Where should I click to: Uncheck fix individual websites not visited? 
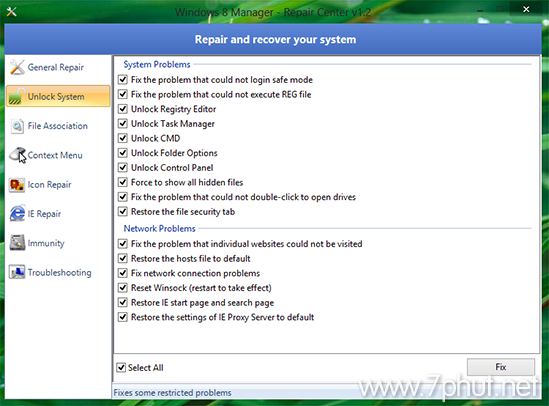tap(123, 244)
